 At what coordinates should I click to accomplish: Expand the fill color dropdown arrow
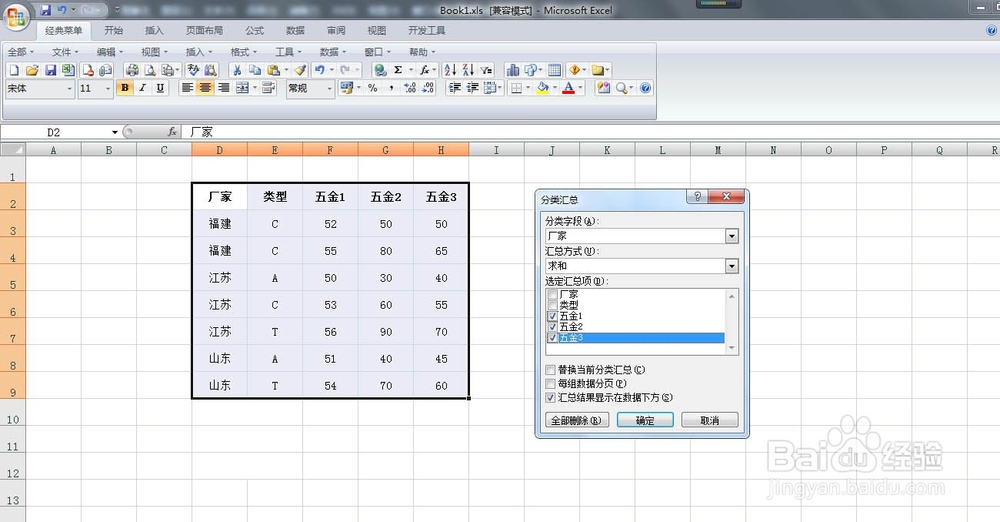tap(554, 88)
